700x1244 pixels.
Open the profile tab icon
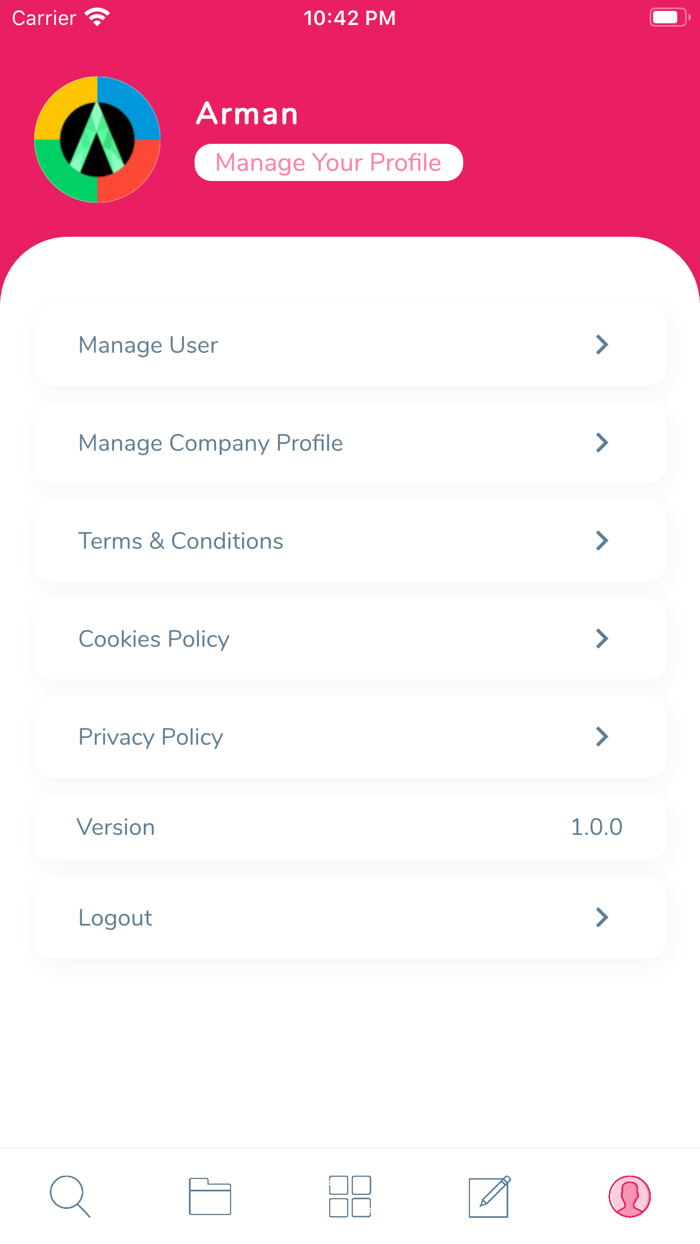pyautogui.click(x=630, y=1196)
